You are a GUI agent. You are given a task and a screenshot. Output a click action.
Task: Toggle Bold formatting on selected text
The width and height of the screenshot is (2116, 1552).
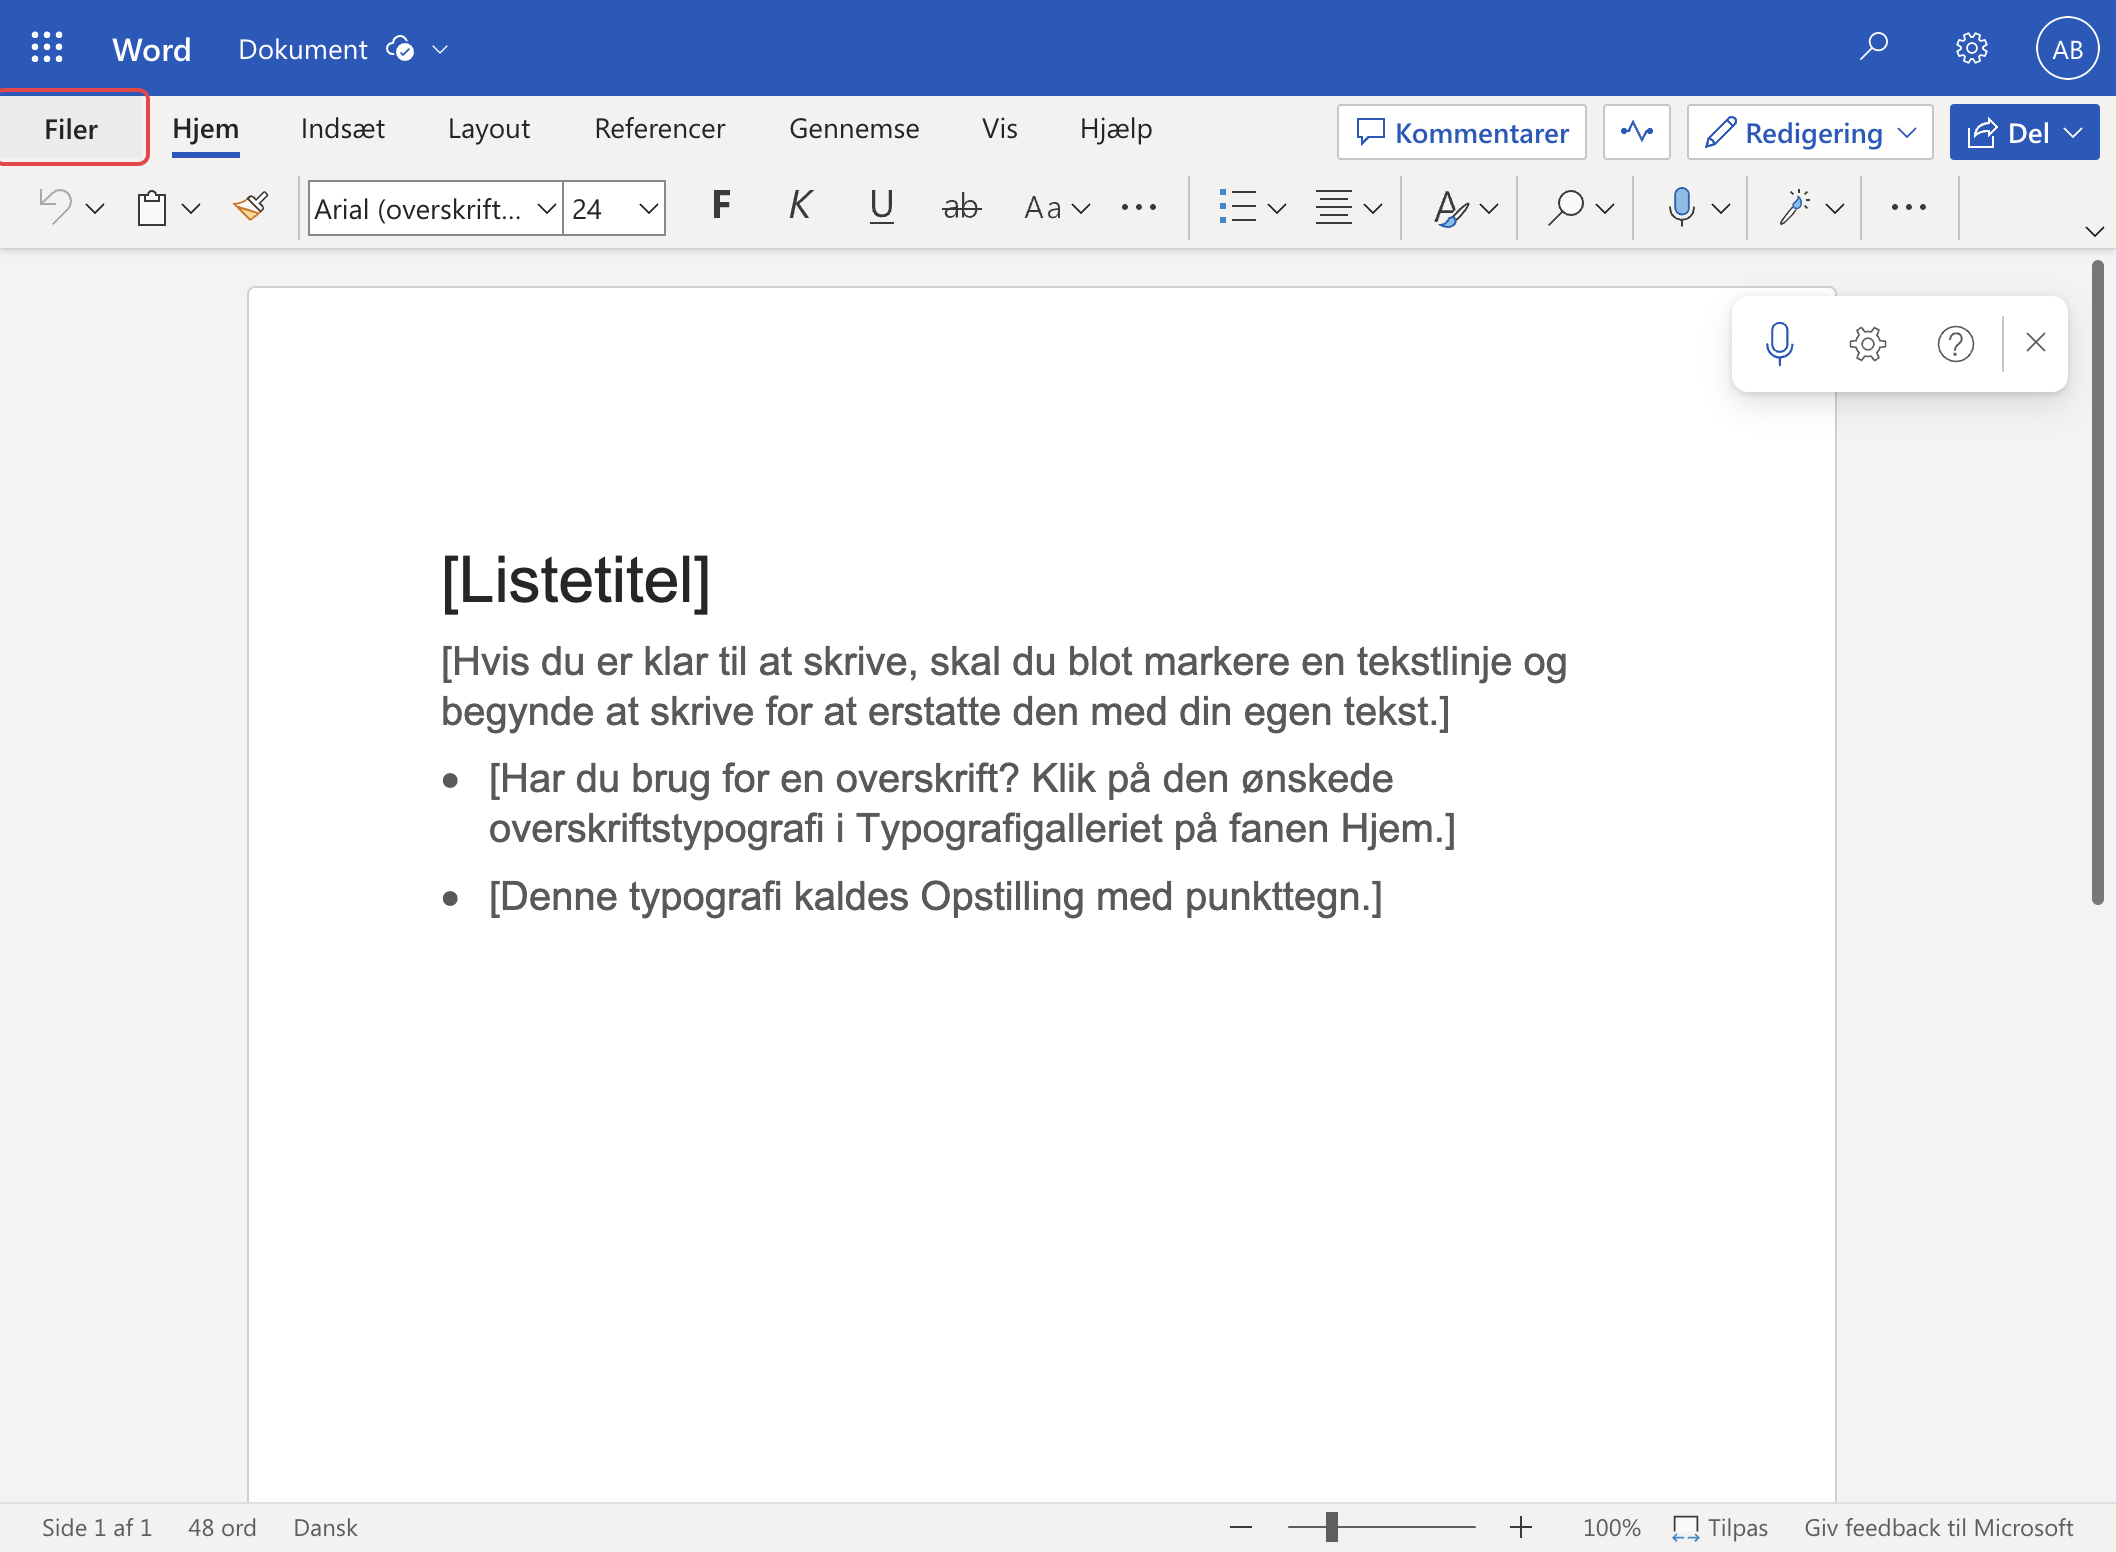720,205
